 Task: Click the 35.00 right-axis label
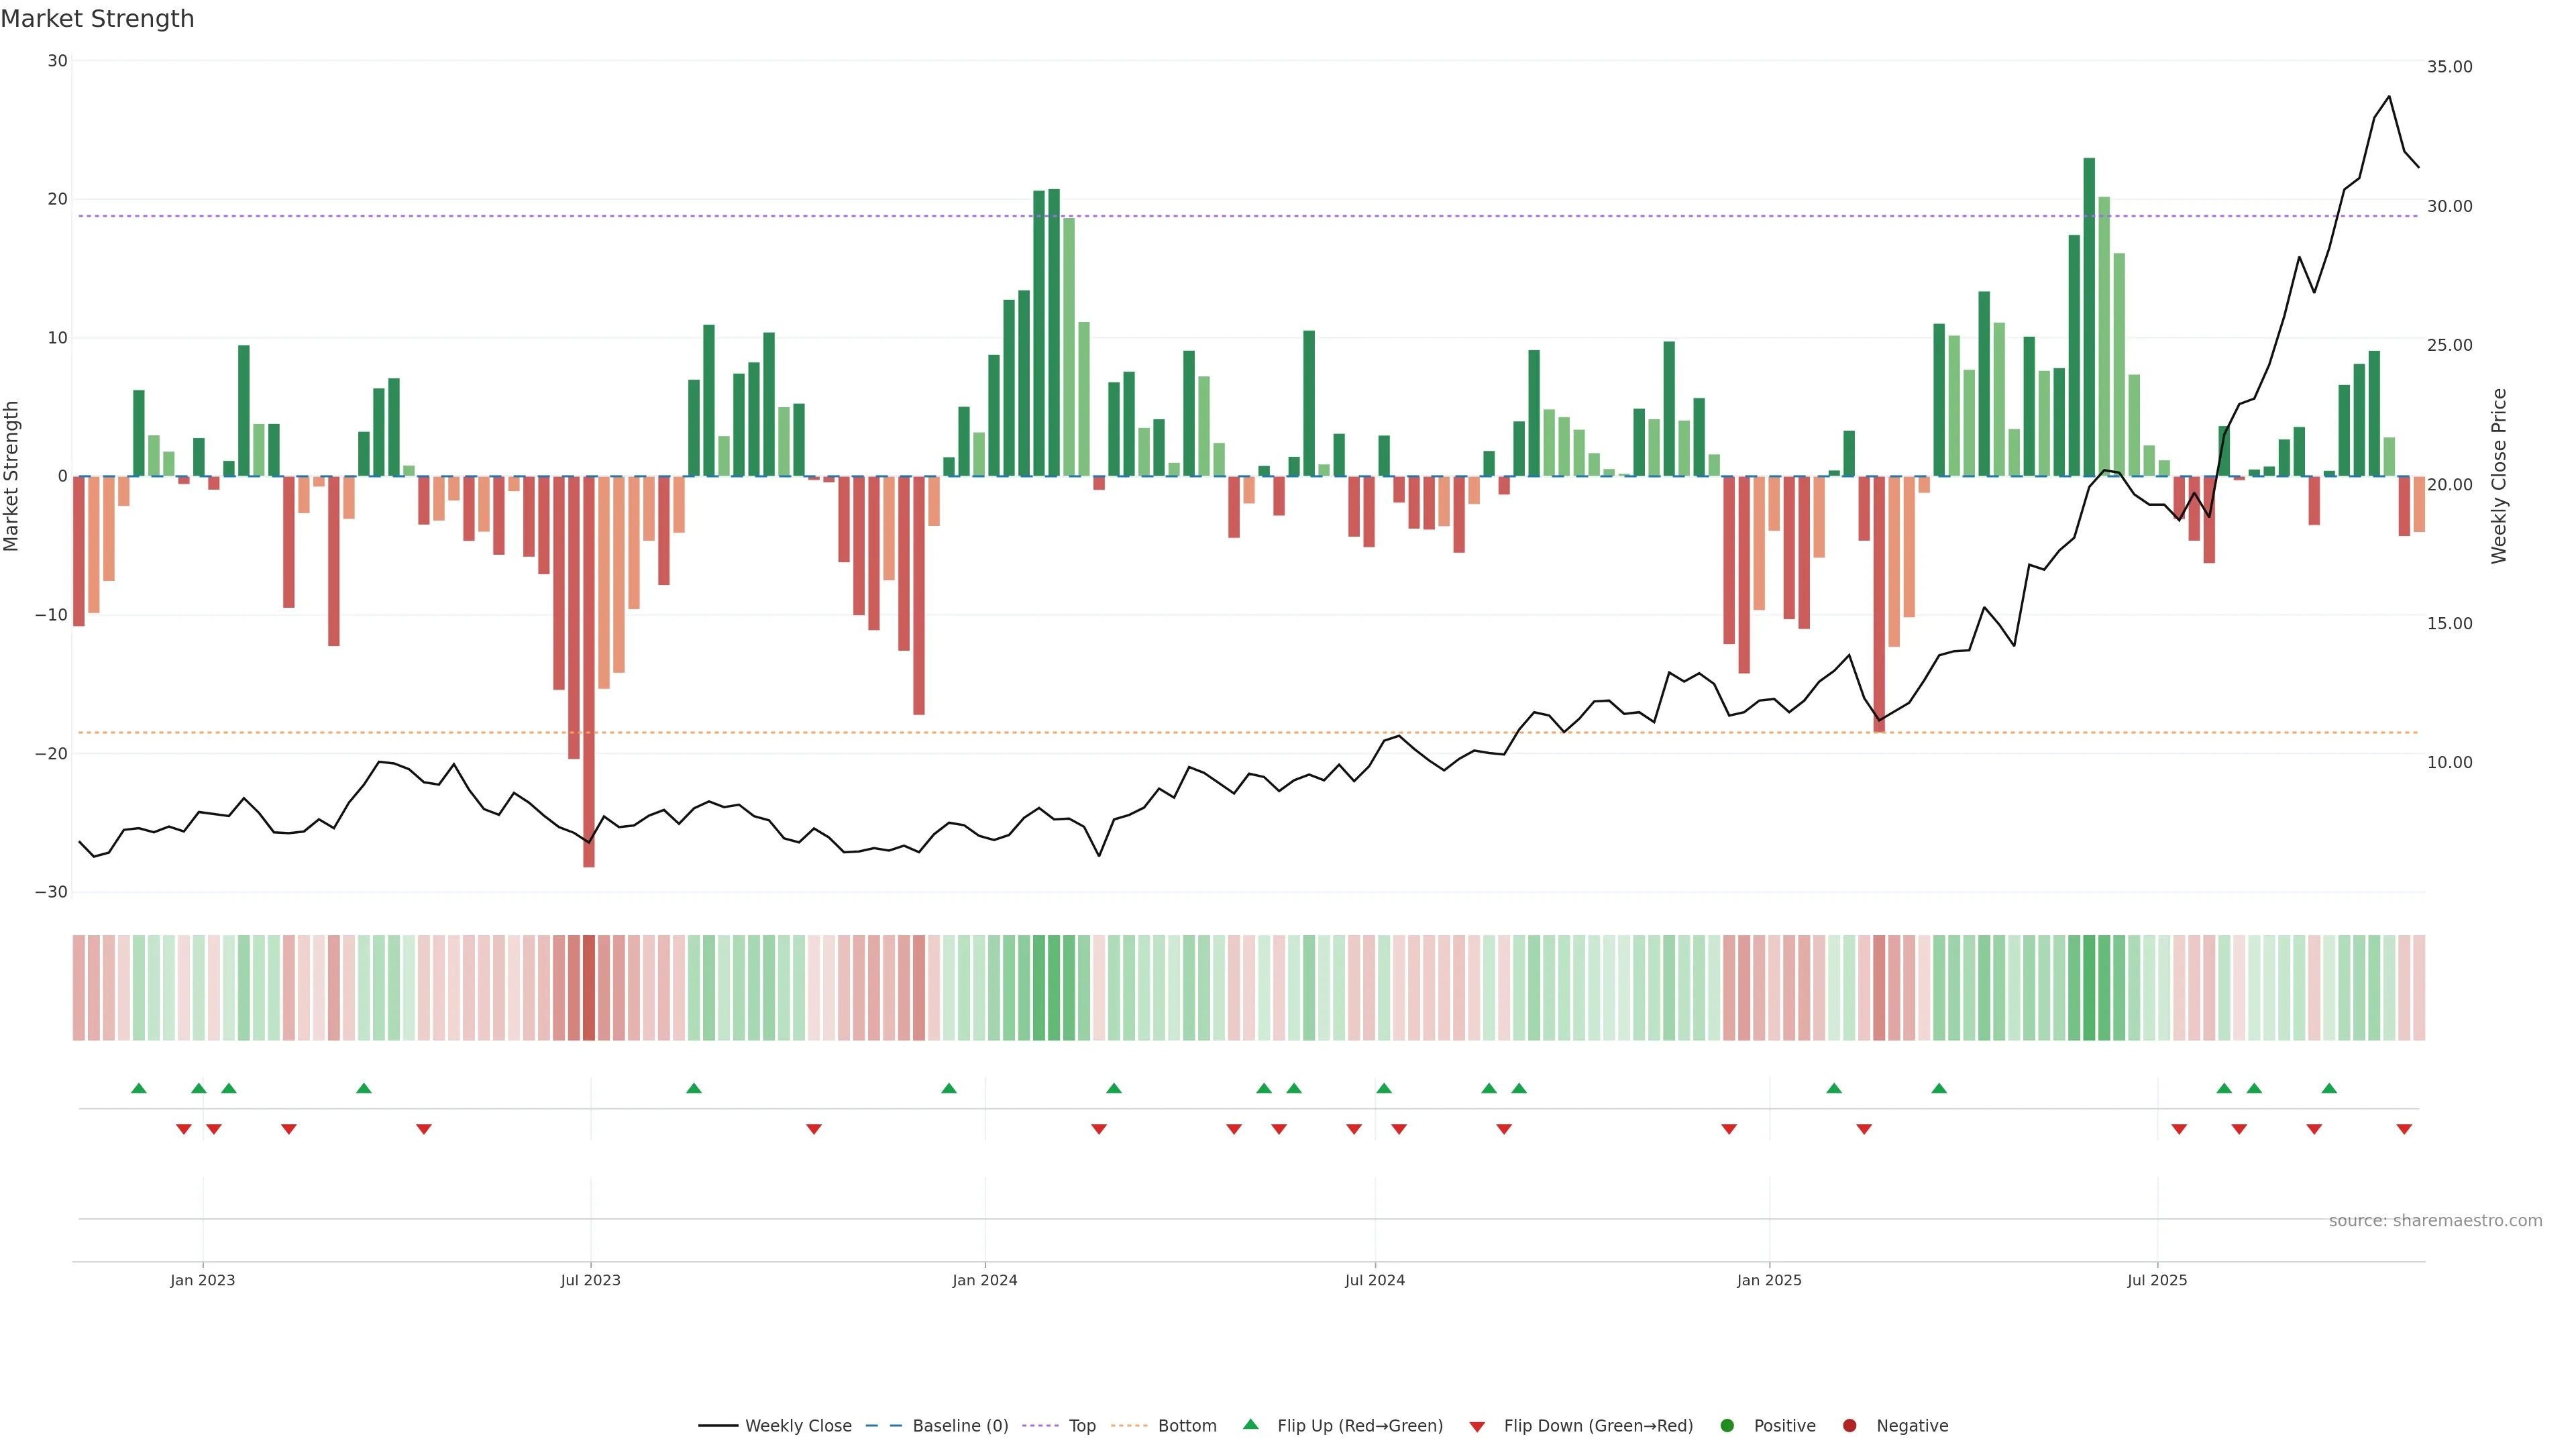tap(2449, 67)
